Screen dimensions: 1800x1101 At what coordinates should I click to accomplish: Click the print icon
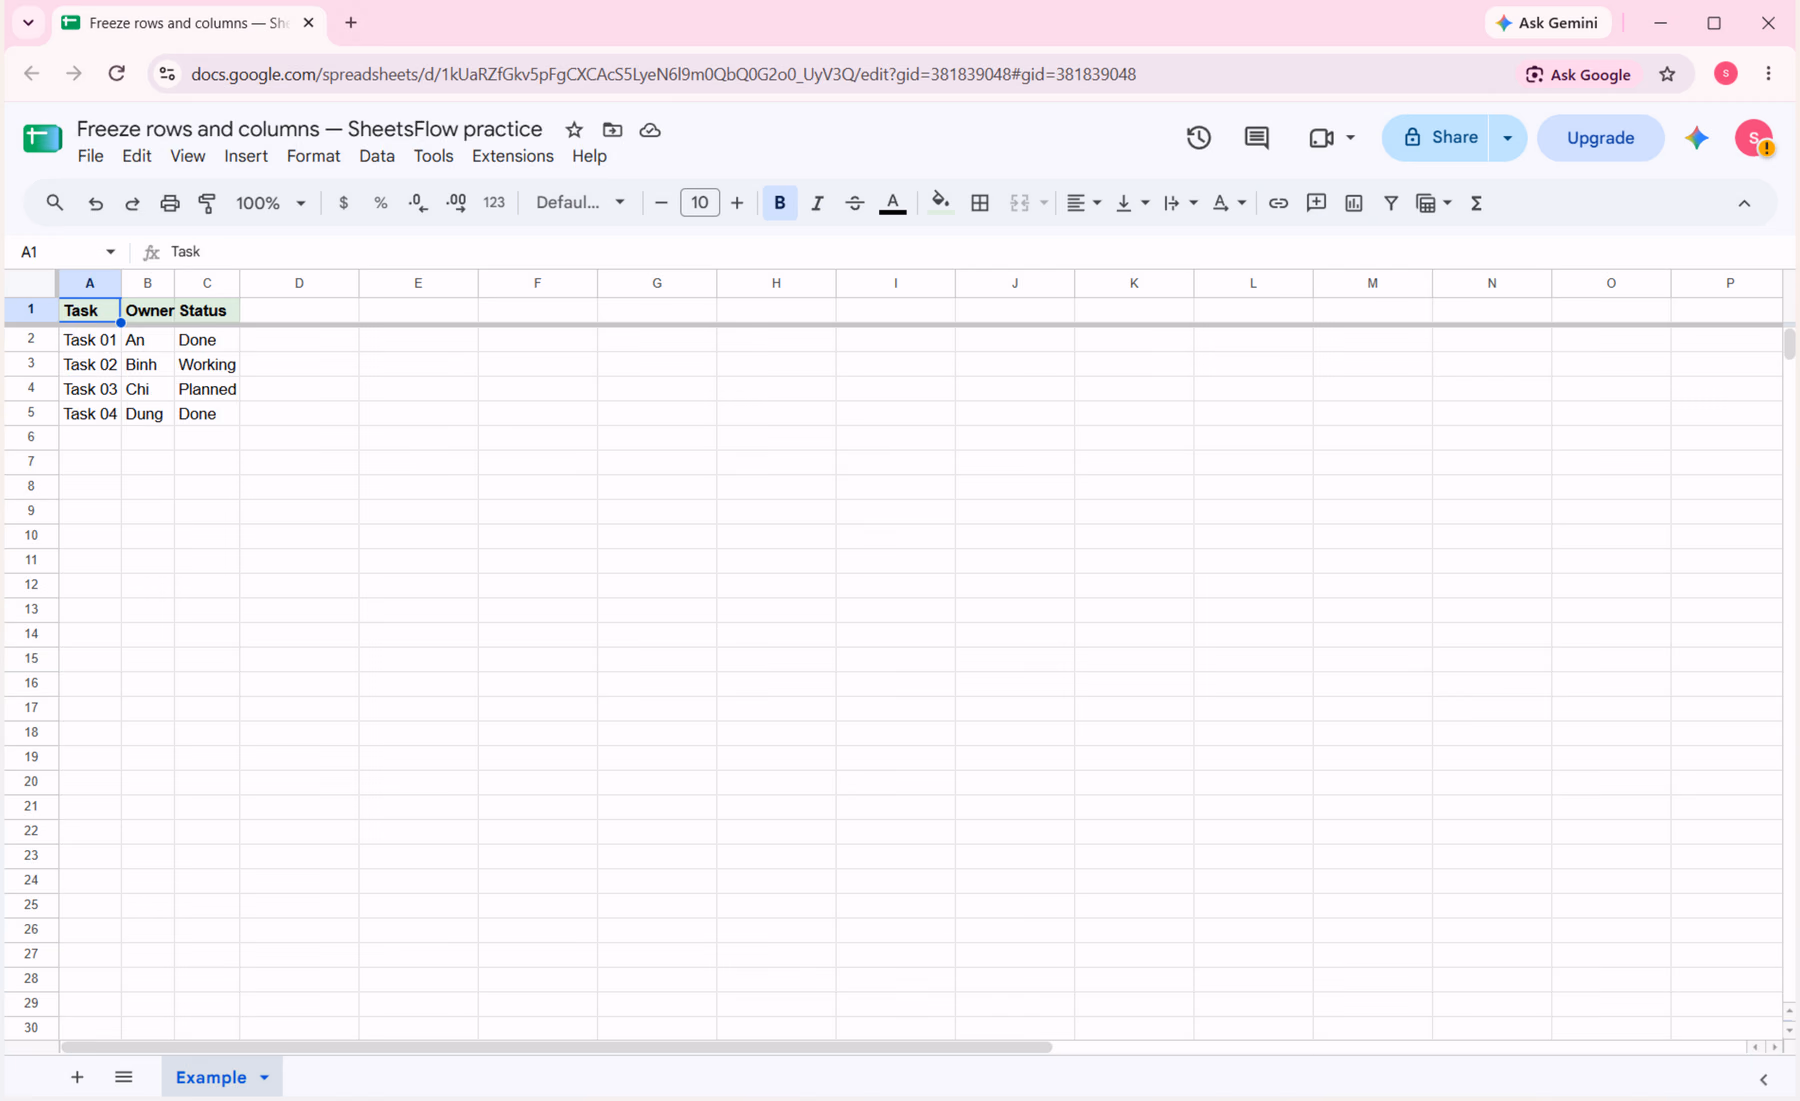pyautogui.click(x=170, y=203)
